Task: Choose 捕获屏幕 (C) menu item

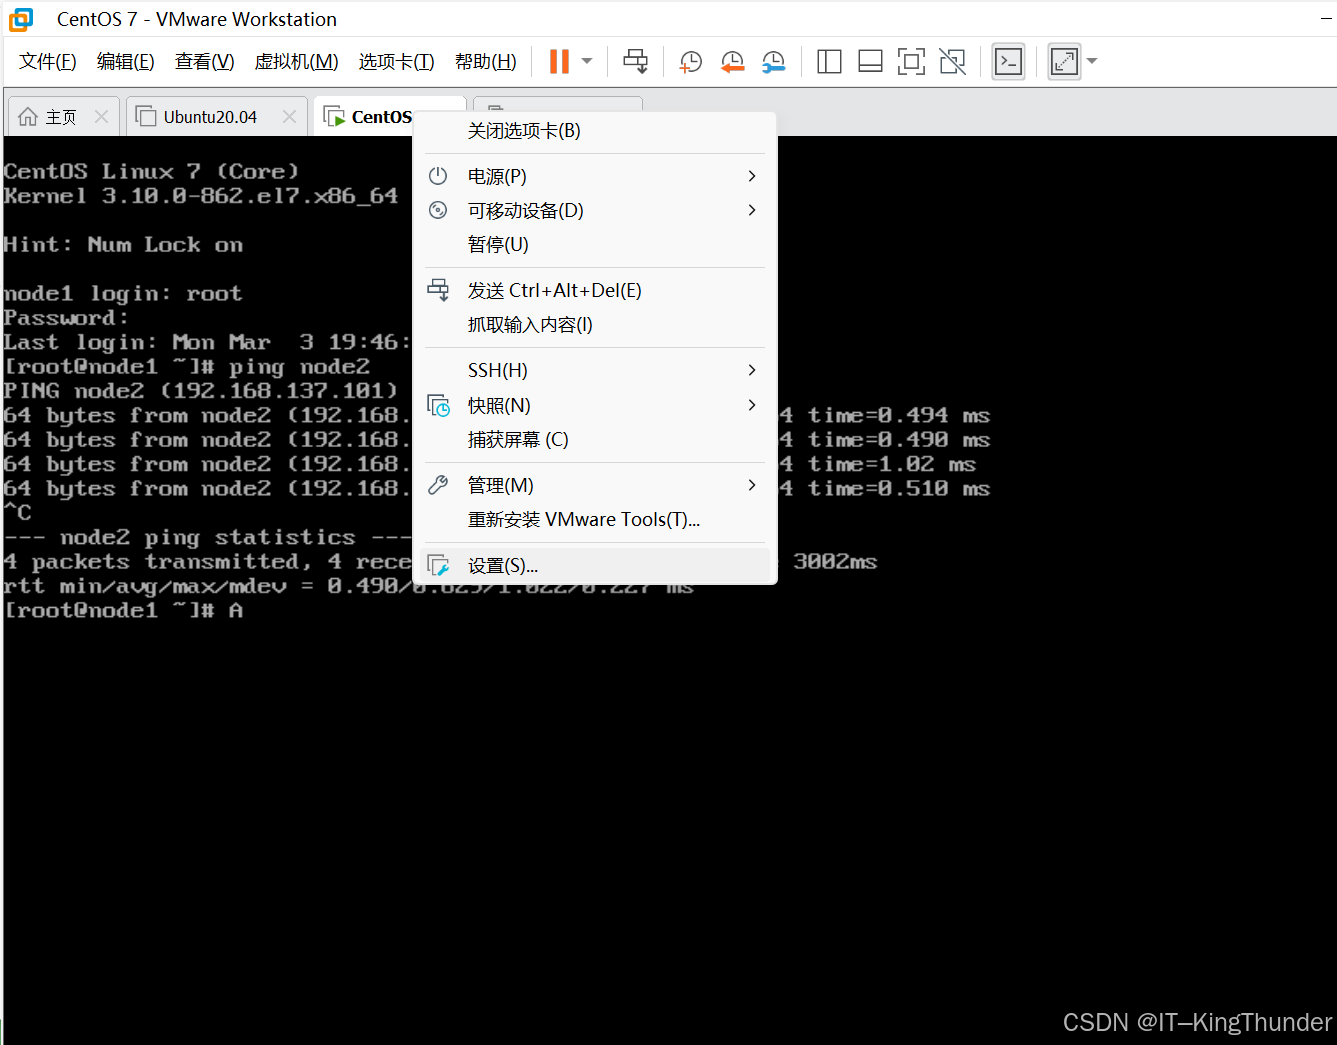Action: coord(595,439)
